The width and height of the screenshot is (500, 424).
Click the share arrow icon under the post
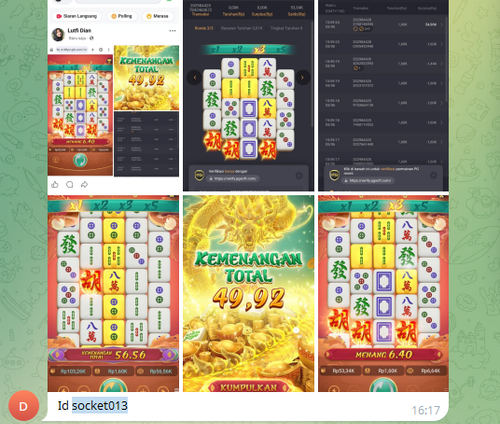84,184
